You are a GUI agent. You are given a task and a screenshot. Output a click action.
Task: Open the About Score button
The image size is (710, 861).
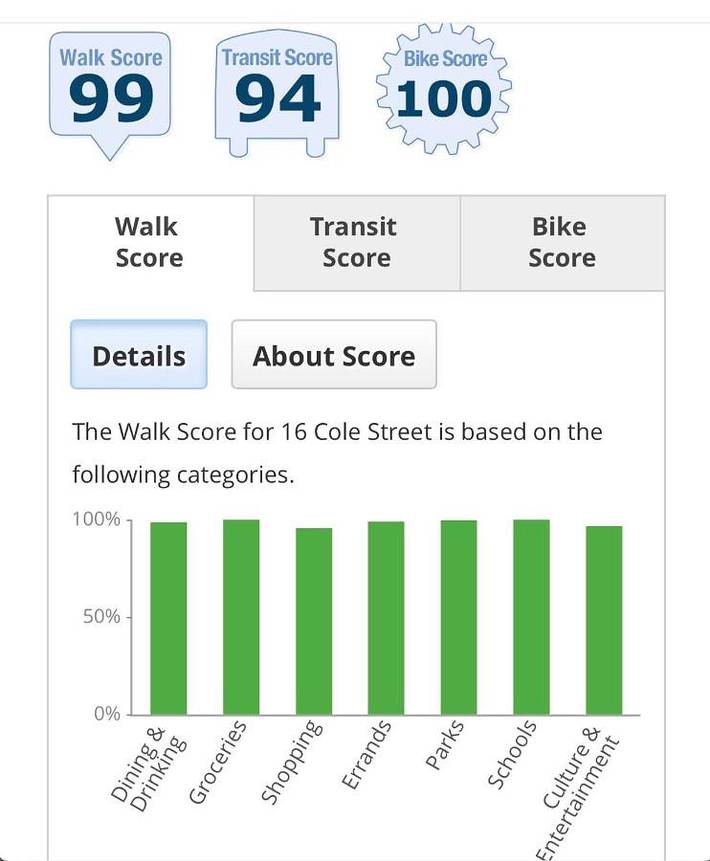(334, 355)
